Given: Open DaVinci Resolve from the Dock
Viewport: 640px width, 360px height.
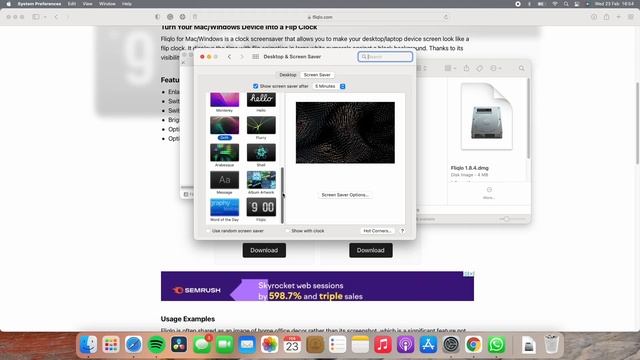Looking at the screenshot, I should pos(179,345).
